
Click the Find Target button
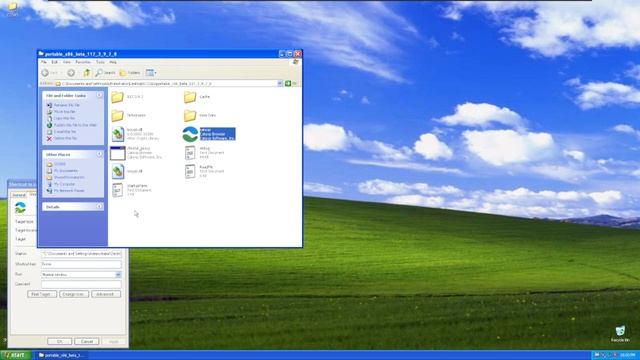pyautogui.click(x=42, y=294)
